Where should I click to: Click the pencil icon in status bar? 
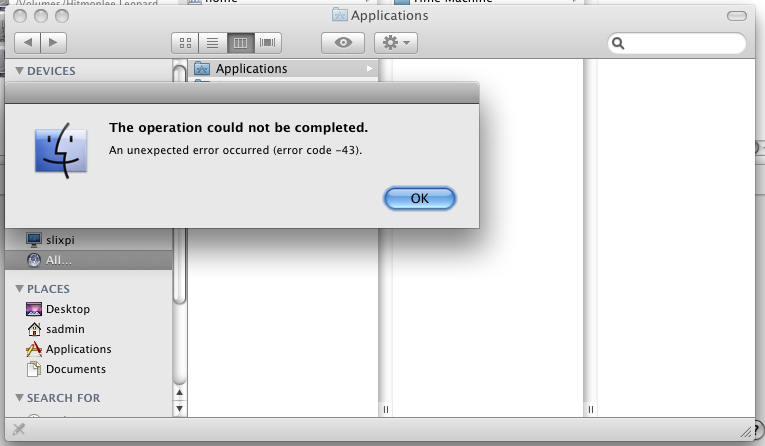click(x=19, y=429)
